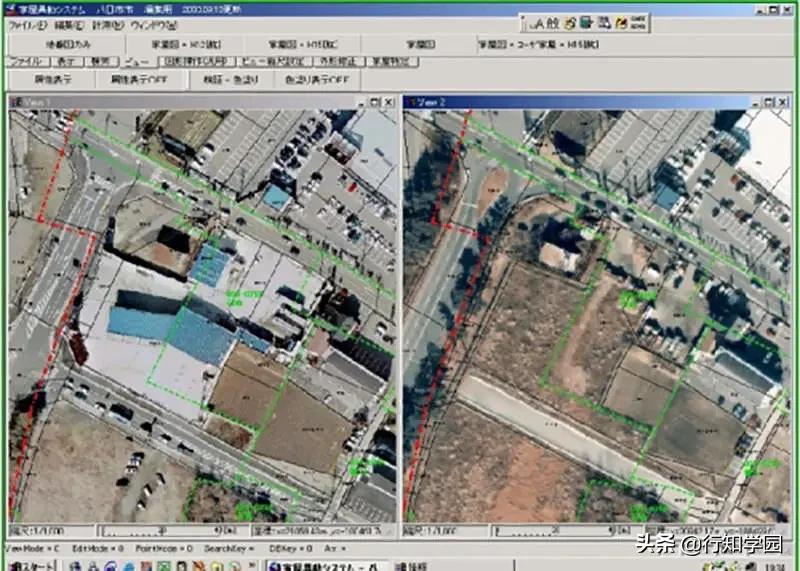Click the 地番図のみ layer button
800x571 pixels.
pyautogui.click(x=68, y=44)
